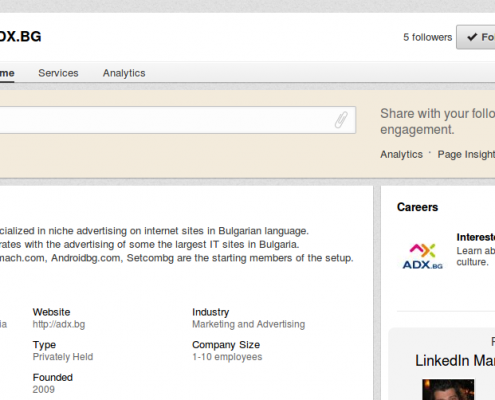This screenshot has height=400, width=495.
Task: Click the 1-10 employees company size
Action: click(227, 357)
